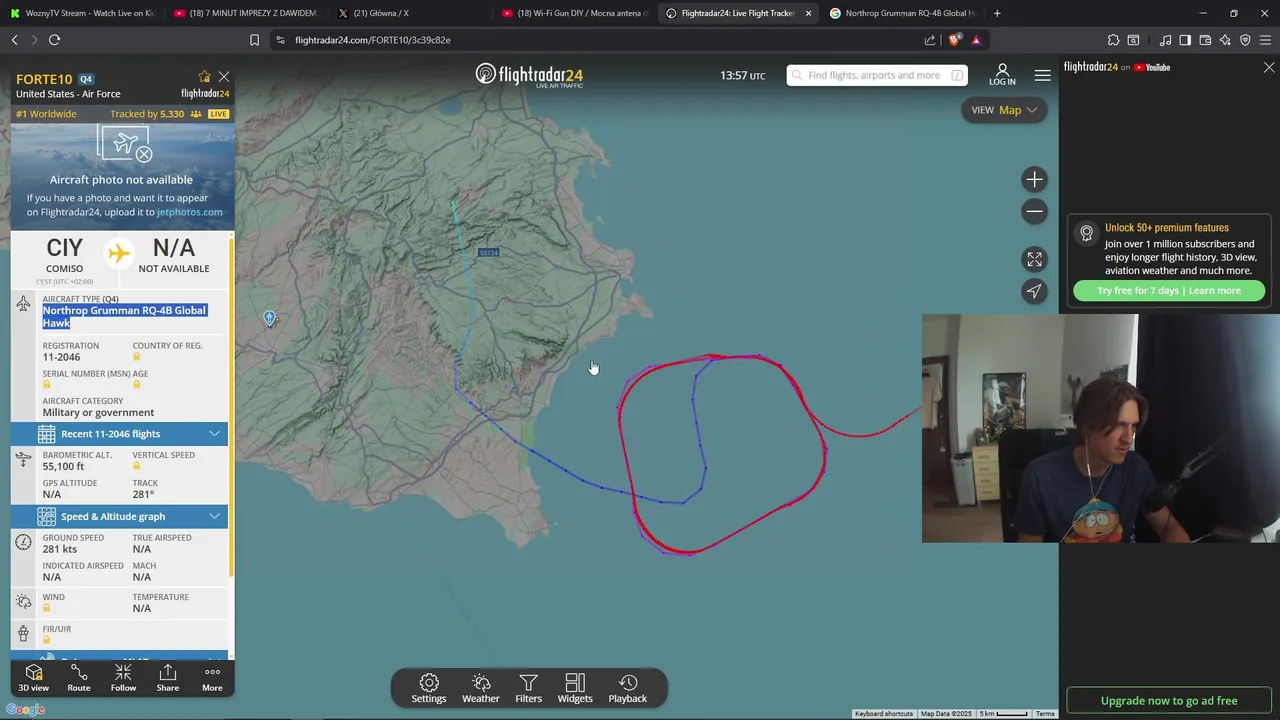Close the Flightradar24 YouTube side panel
The height and width of the screenshot is (720, 1280).
point(1269,68)
